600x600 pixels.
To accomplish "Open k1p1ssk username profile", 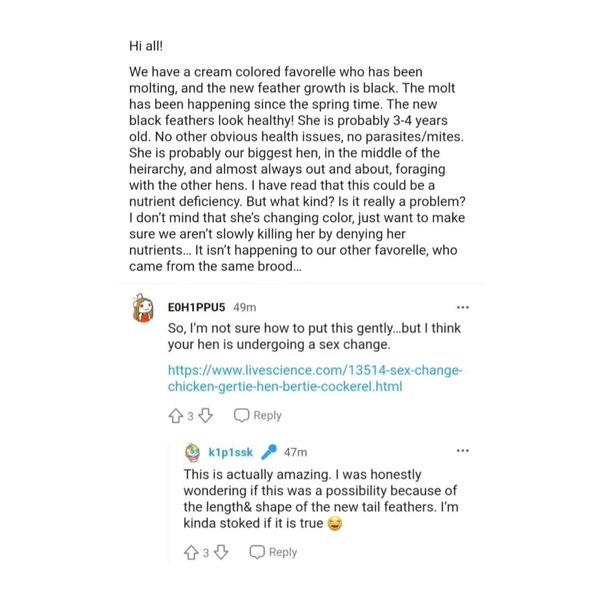I will click(x=230, y=452).
